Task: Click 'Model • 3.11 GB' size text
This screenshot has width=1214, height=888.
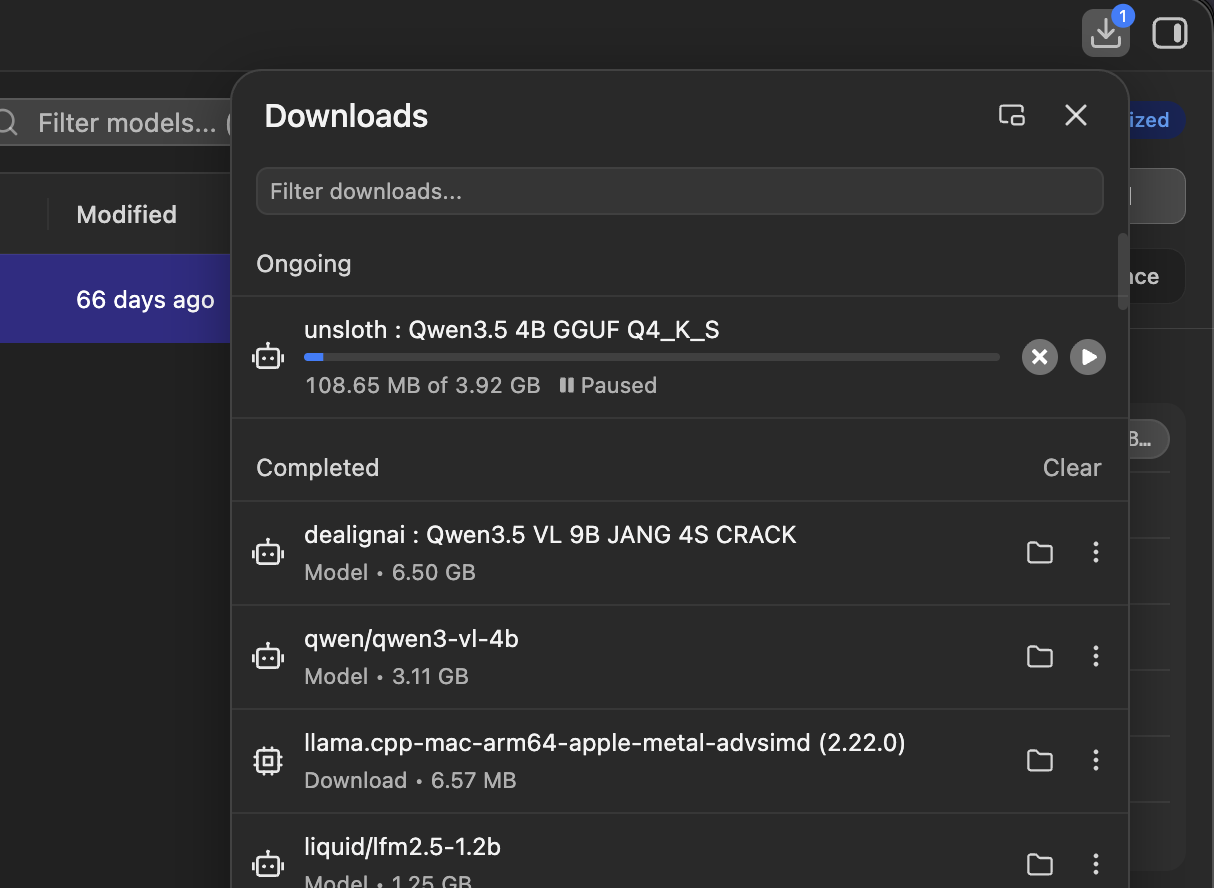Action: 386,677
